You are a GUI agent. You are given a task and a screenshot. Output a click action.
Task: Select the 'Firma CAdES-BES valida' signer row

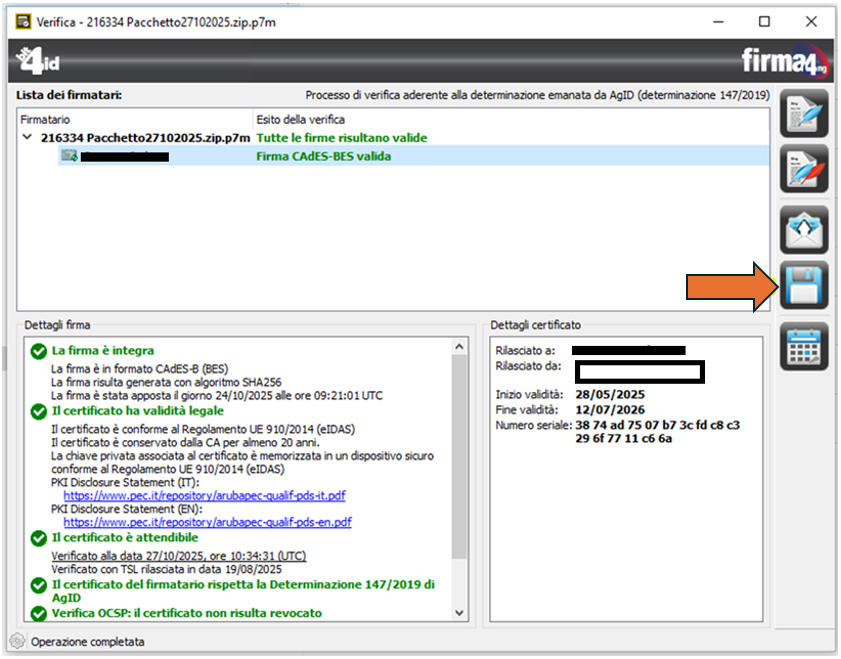click(323, 156)
